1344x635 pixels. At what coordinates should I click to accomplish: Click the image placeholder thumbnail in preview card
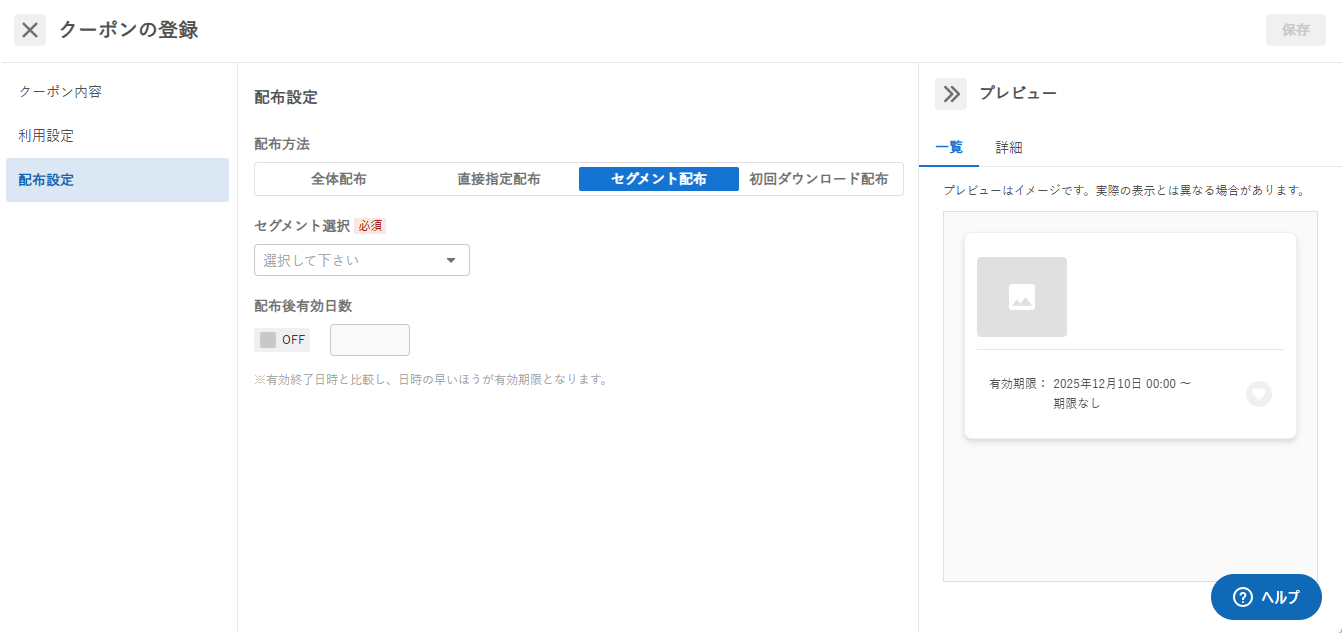(1022, 297)
